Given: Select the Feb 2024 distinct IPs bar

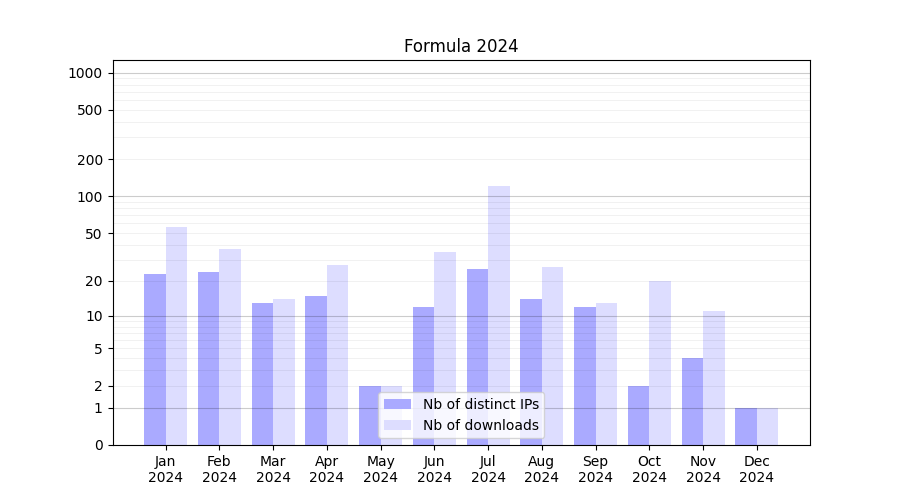Looking at the screenshot, I should [x=208, y=358].
